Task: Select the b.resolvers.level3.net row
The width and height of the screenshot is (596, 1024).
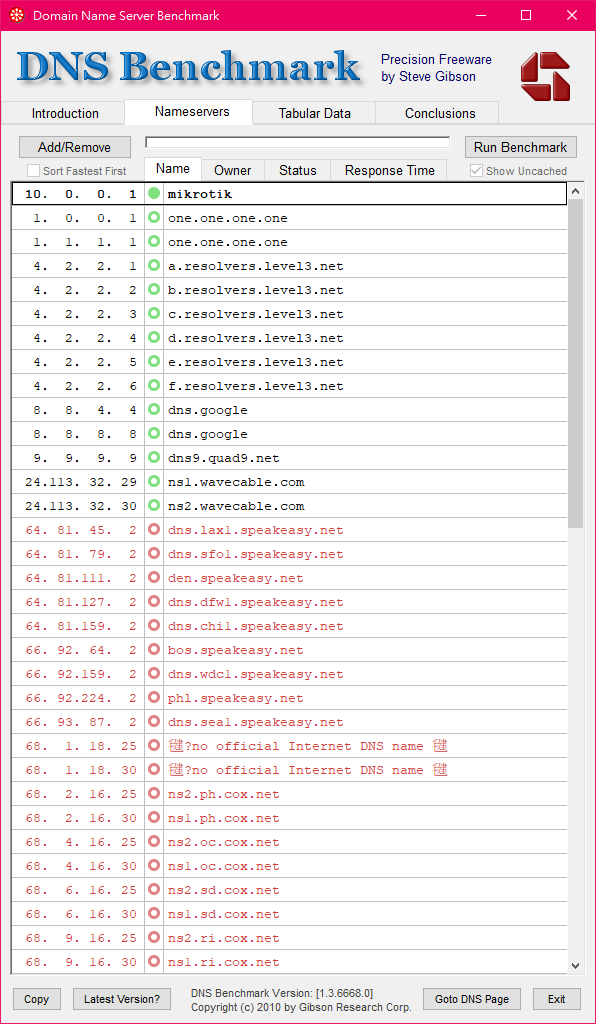Action: (x=289, y=290)
